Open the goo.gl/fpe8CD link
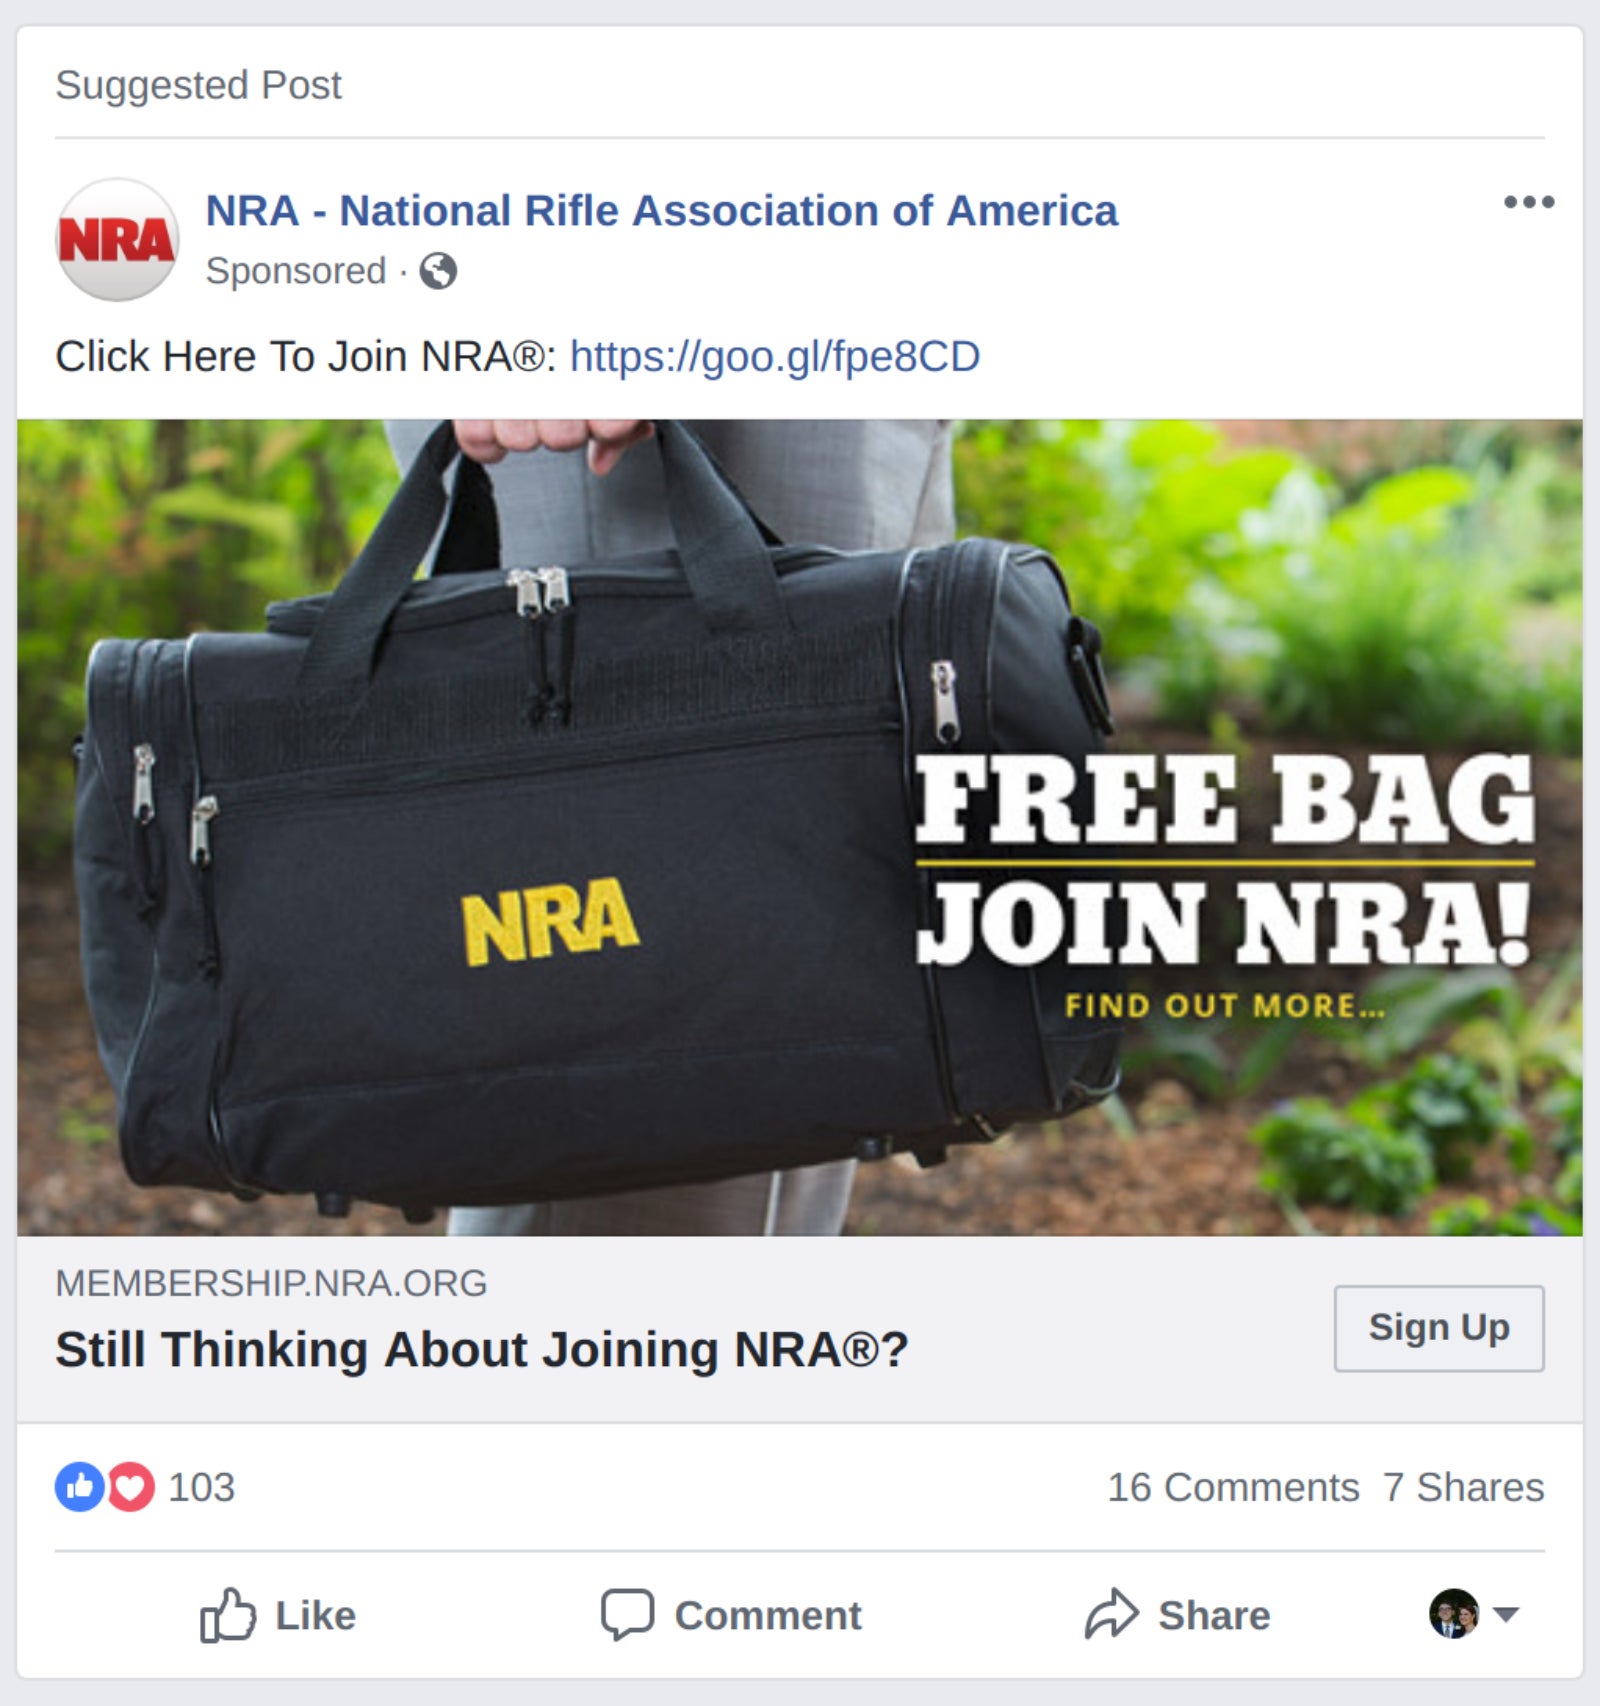The image size is (1600, 1706). 775,356
